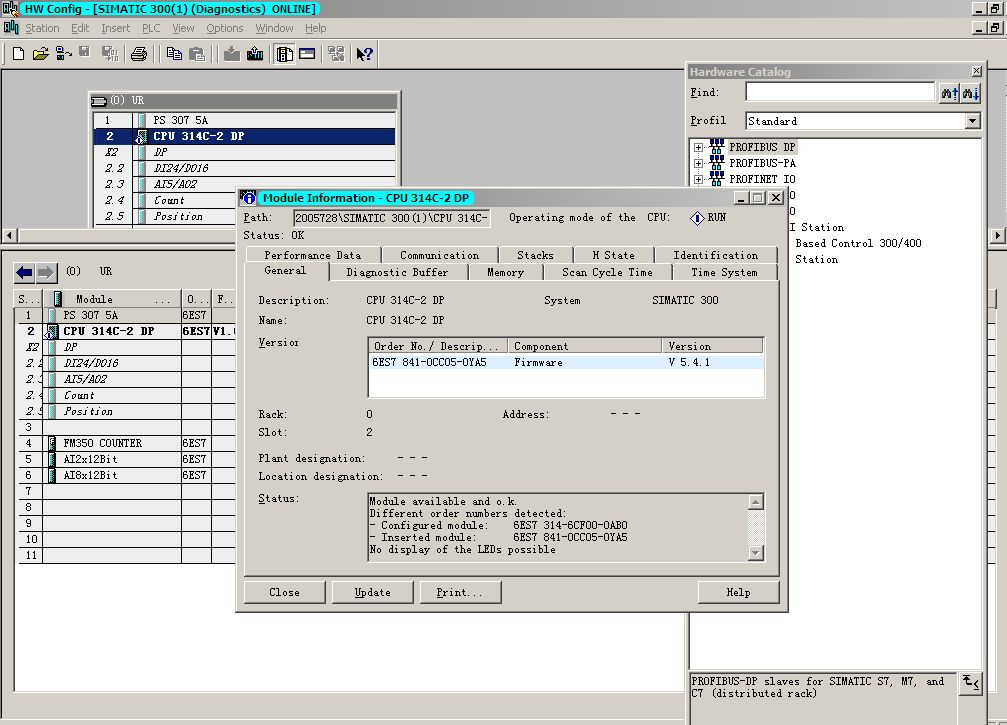
Task: Open the Profil dropdown set to Standard
Action: [x=972, y=121]
